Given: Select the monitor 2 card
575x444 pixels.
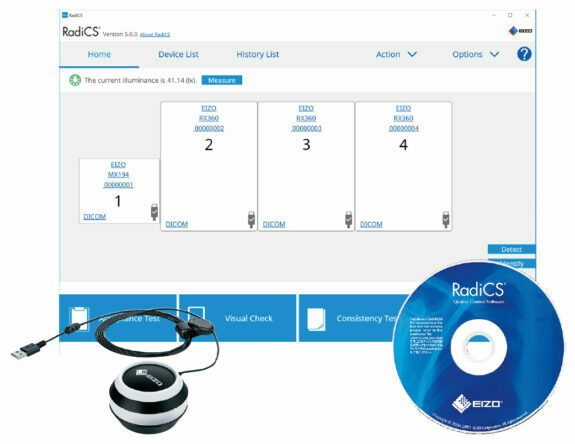Looking at the screenshot, I should click(209, 166).
